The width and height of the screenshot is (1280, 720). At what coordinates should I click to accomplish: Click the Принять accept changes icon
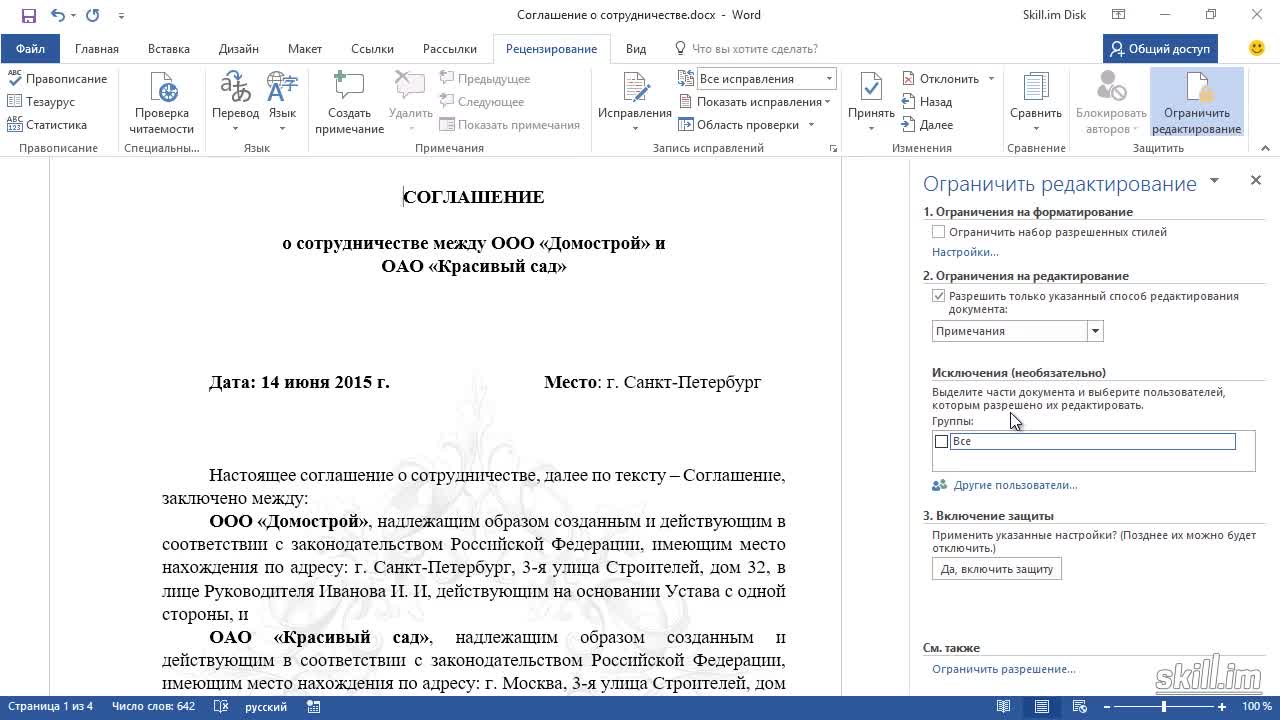pos(871,88)
